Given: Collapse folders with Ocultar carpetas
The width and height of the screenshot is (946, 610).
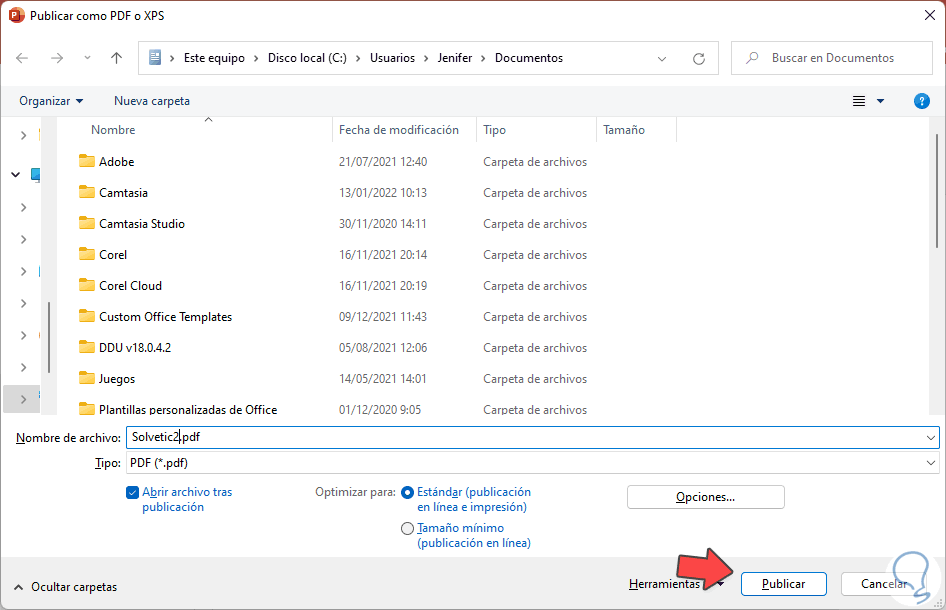Looking at the screenshot, I should click(x=65, y=587).
